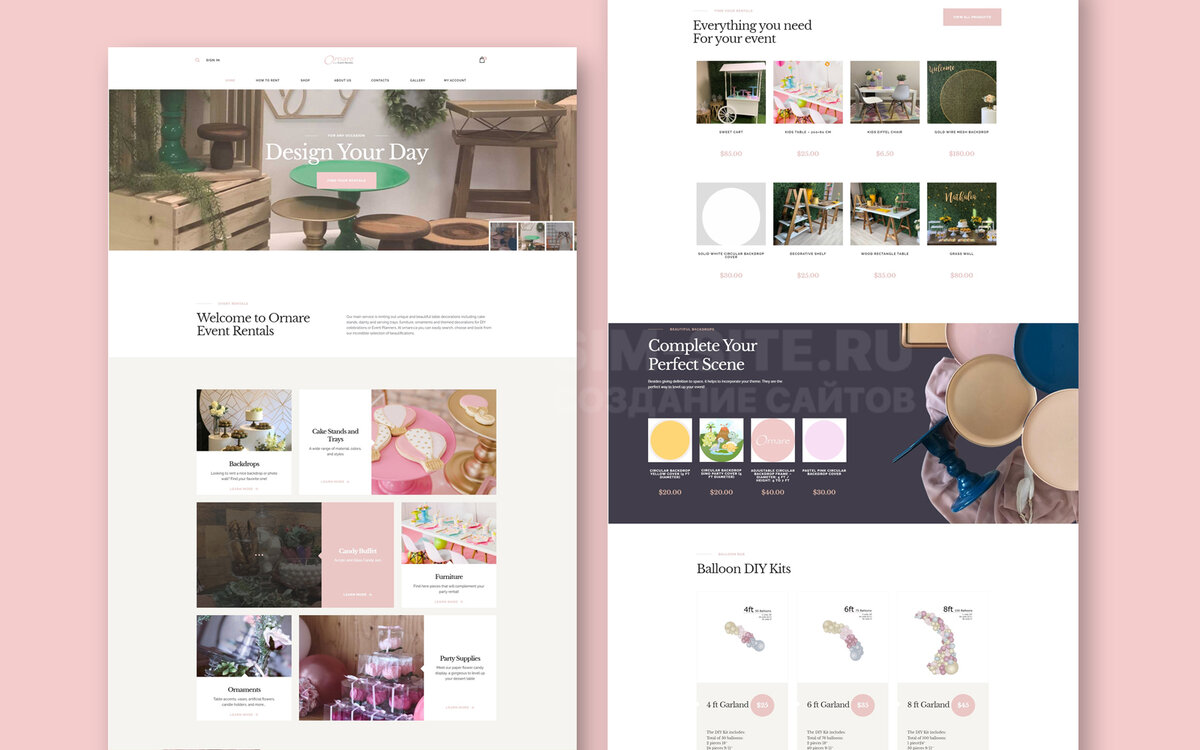Open the My Account menu item

click(455, 80)
